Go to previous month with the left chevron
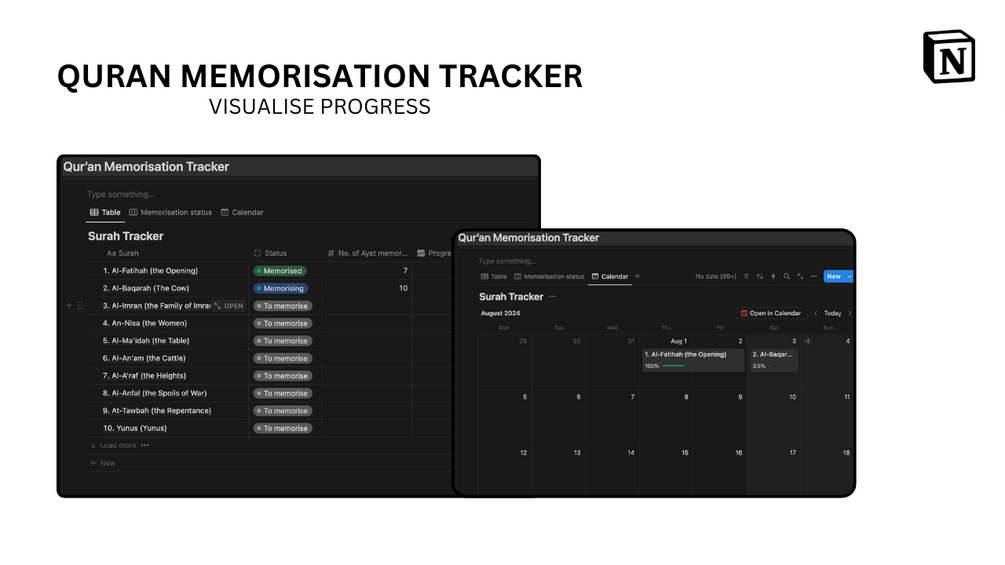Screen dimensions: 1005x565 point(816,313)
